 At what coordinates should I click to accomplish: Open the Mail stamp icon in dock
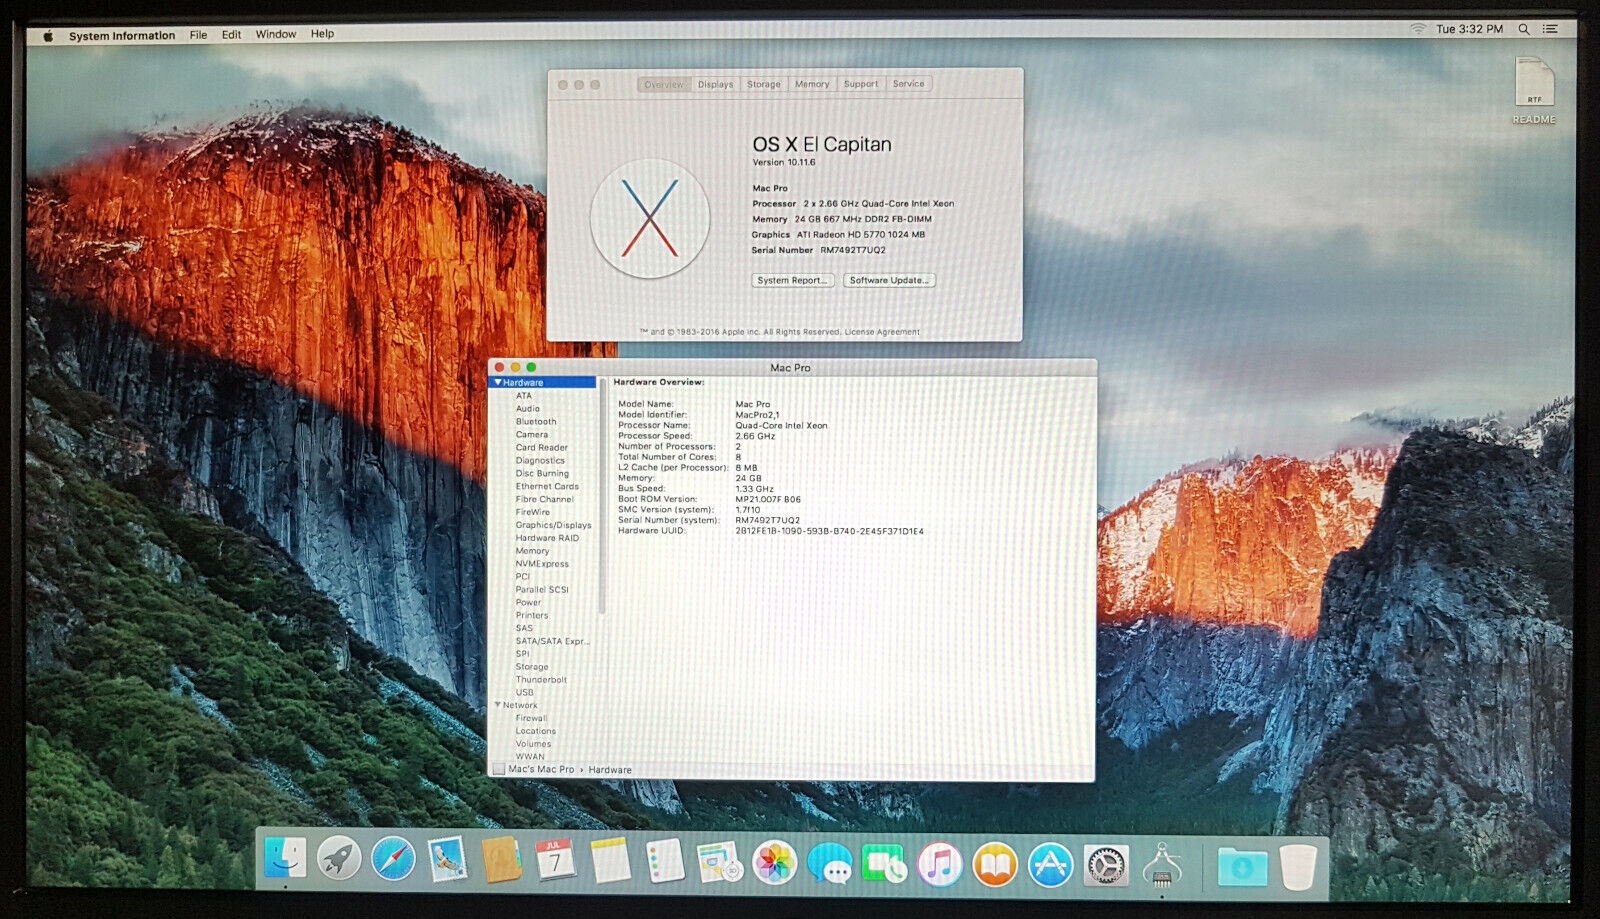(x=447, y=859)
